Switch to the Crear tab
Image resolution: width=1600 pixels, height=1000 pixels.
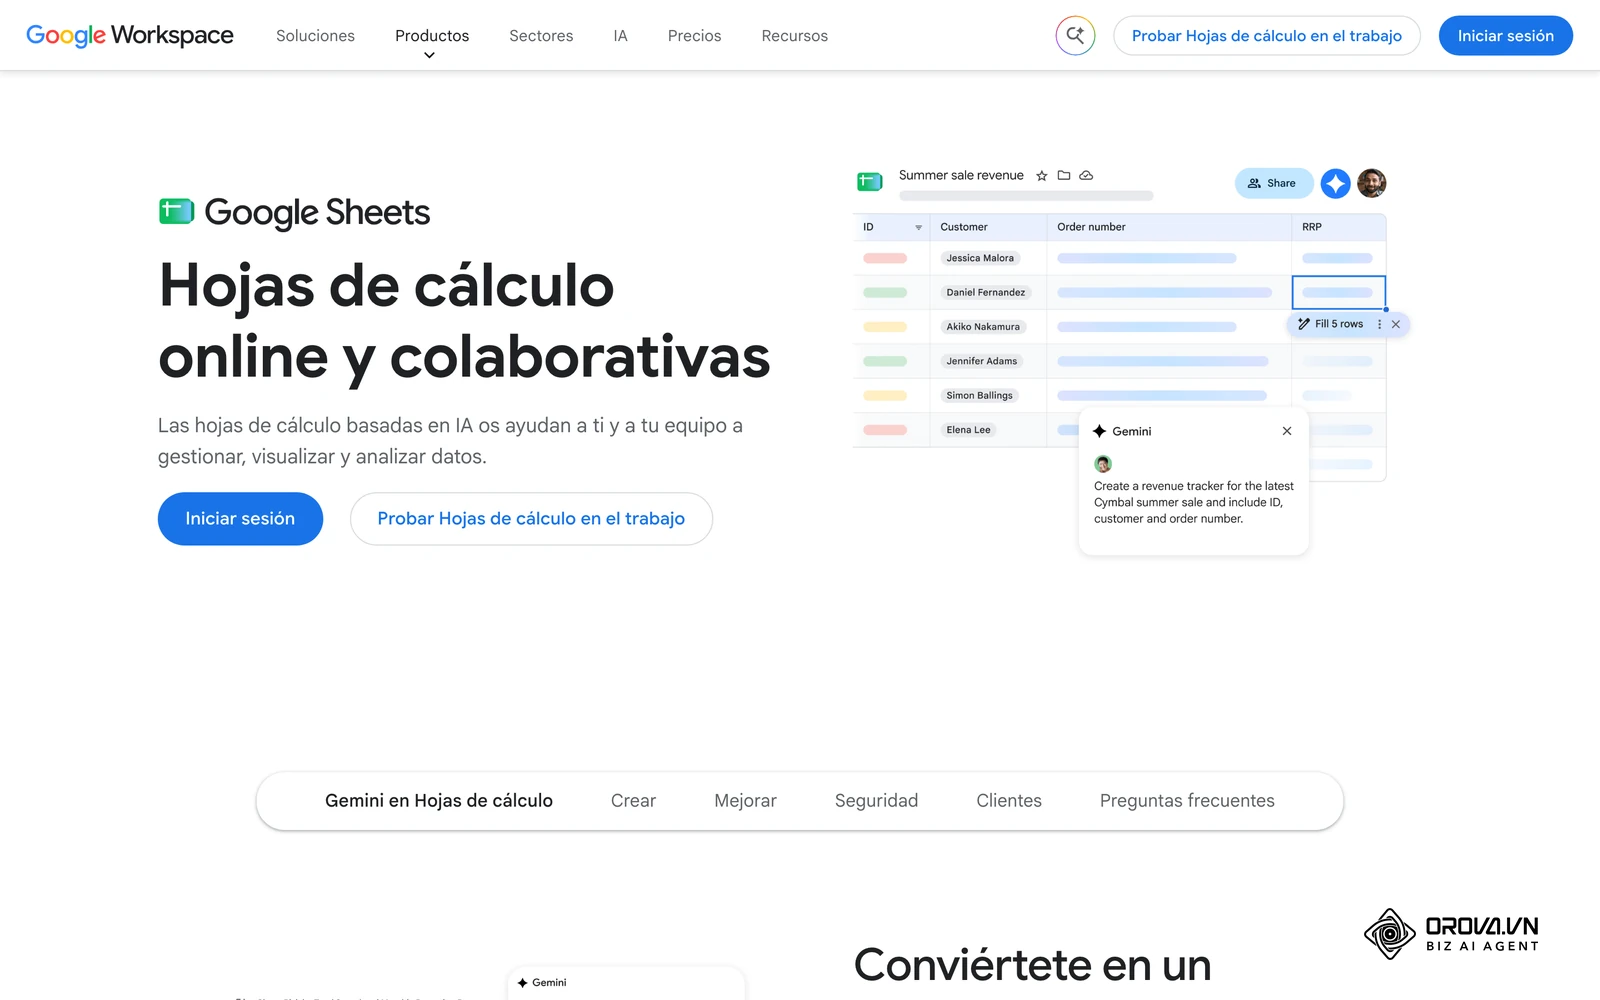coord(633,801)
